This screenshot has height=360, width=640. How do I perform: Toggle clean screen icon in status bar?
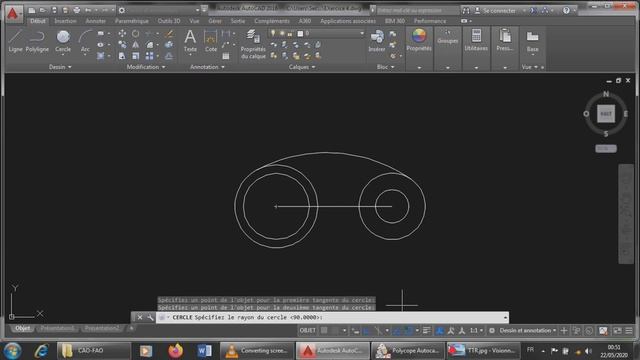617,331
